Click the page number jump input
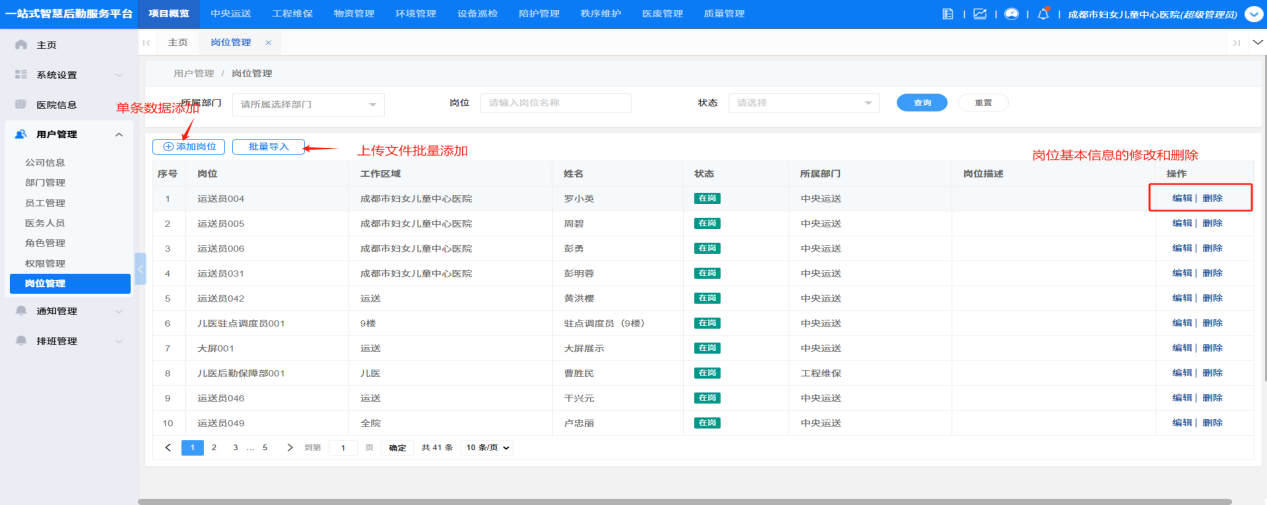The height and width of the screenshot is (505, 1267). (343, 448)
